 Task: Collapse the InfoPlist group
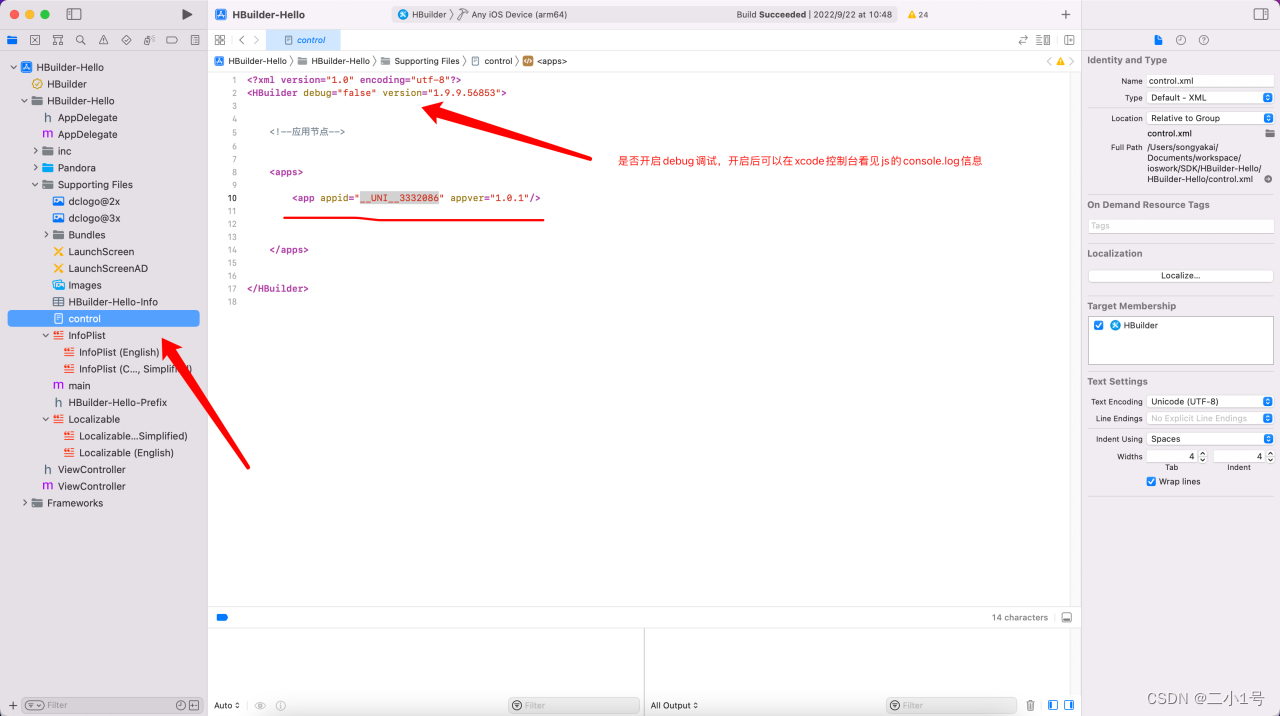point(46,336)
